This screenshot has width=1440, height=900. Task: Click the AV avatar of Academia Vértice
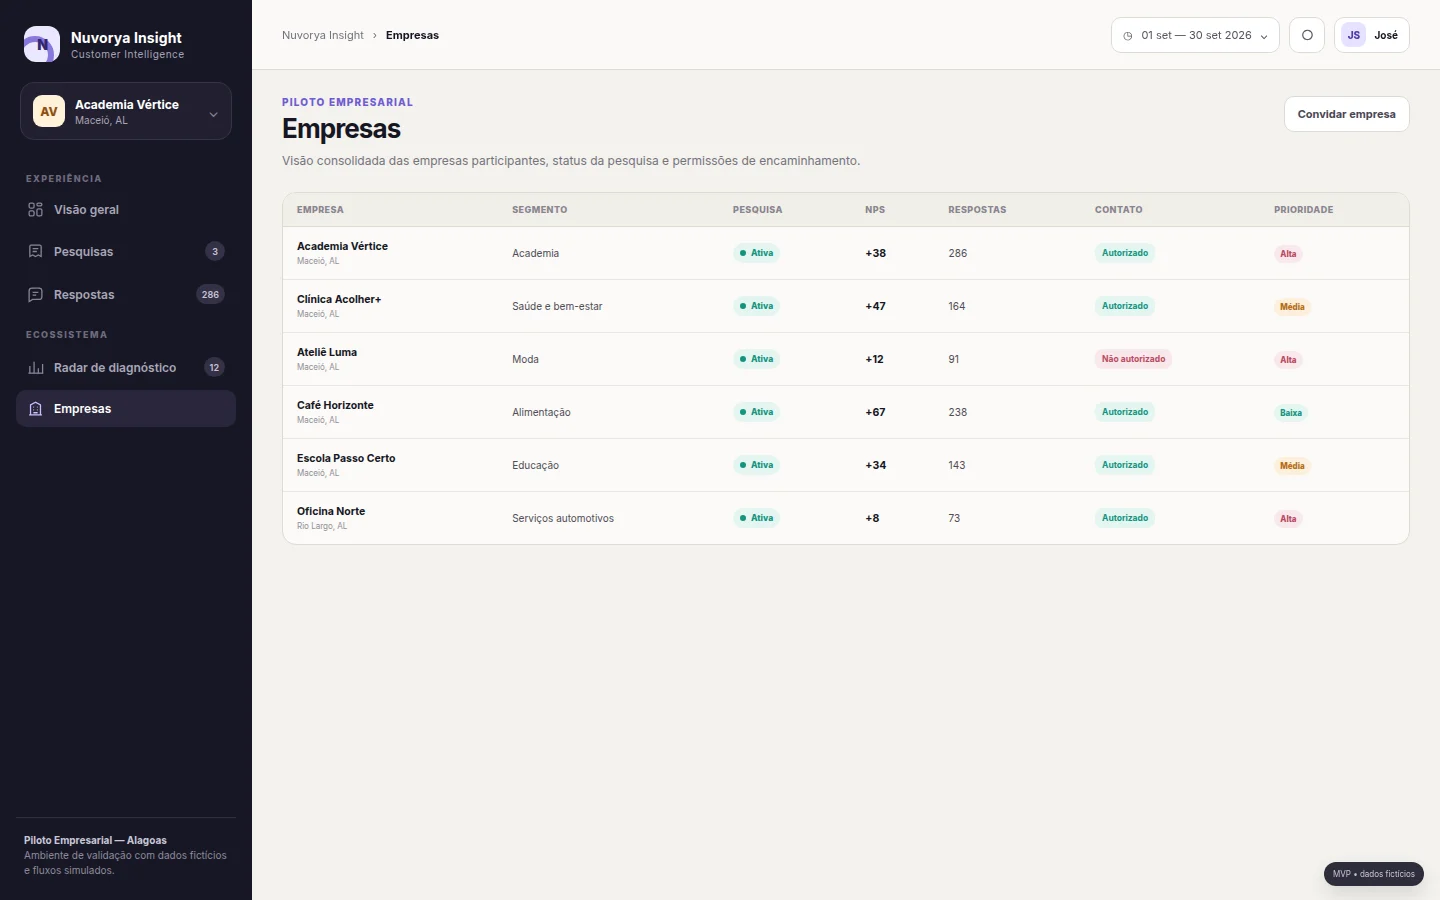coord(49,111)
